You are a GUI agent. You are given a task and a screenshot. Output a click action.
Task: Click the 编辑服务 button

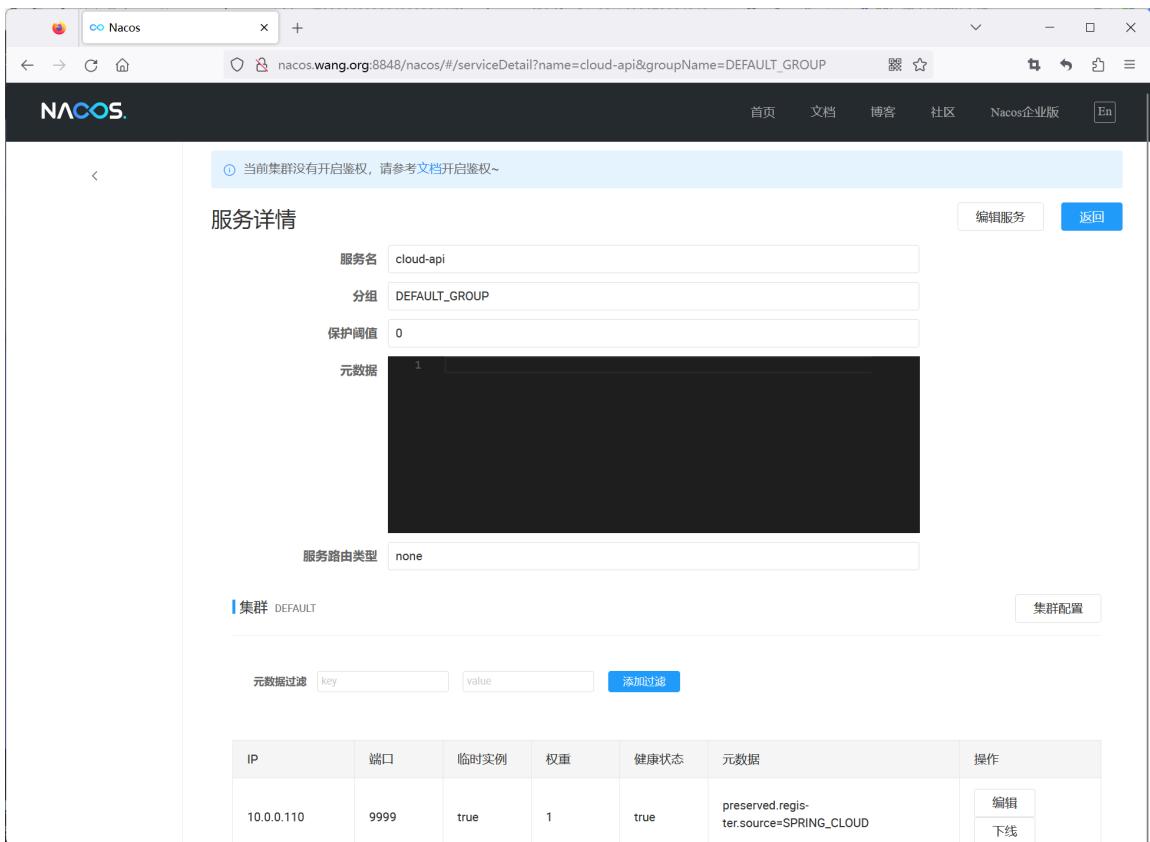click(1000, 216)
